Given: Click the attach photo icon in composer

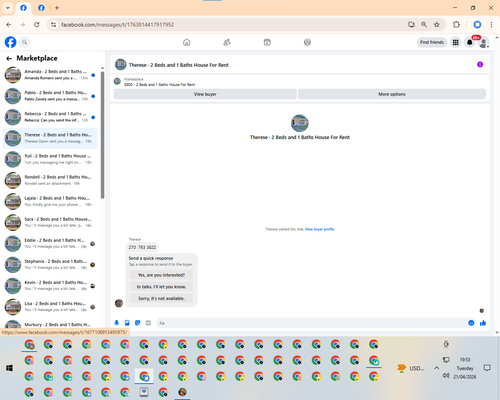Looking at the screenshot, I should [127, 323].
